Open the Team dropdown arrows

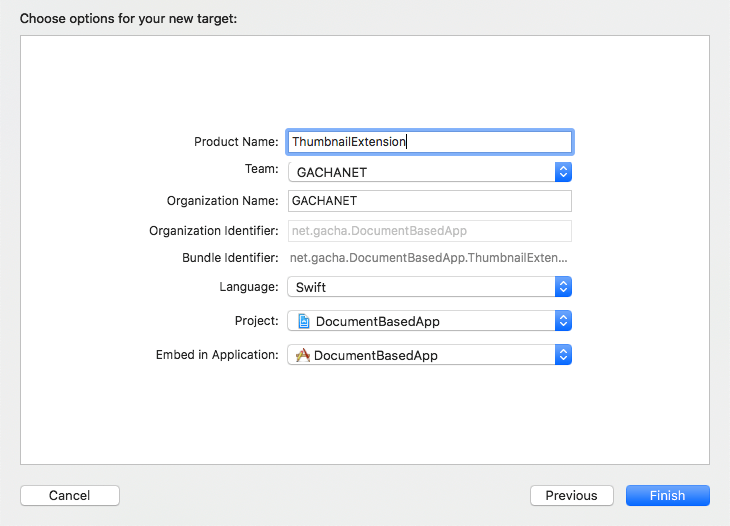[563, 172]
